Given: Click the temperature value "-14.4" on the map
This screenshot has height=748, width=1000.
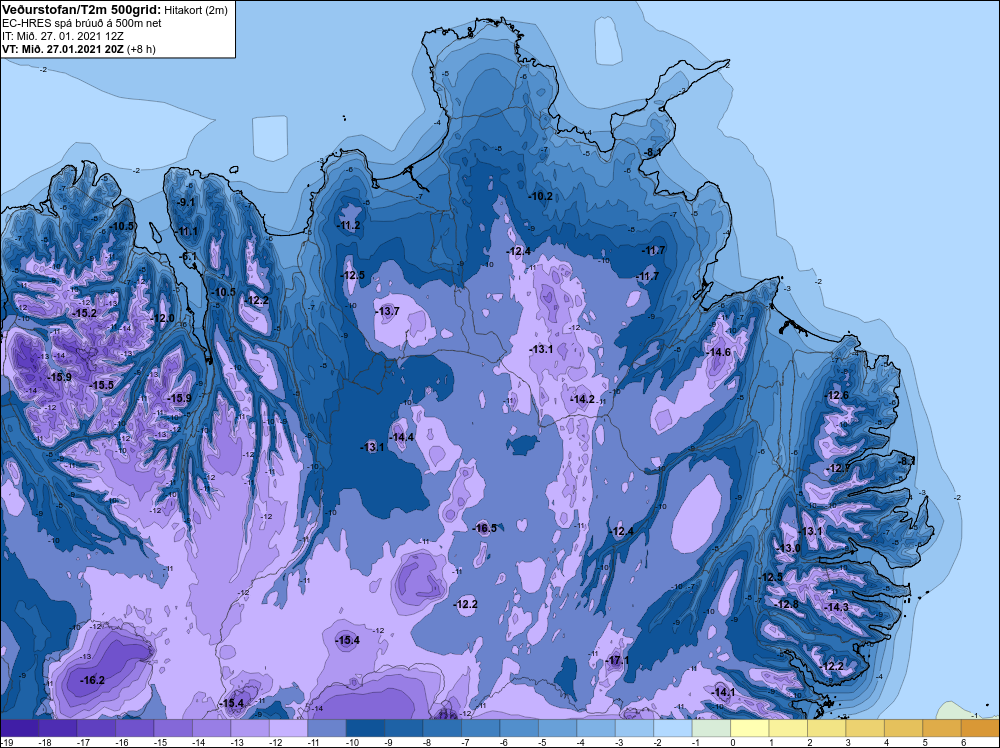Looking at the screenshot, I should (x=402, y=437).
